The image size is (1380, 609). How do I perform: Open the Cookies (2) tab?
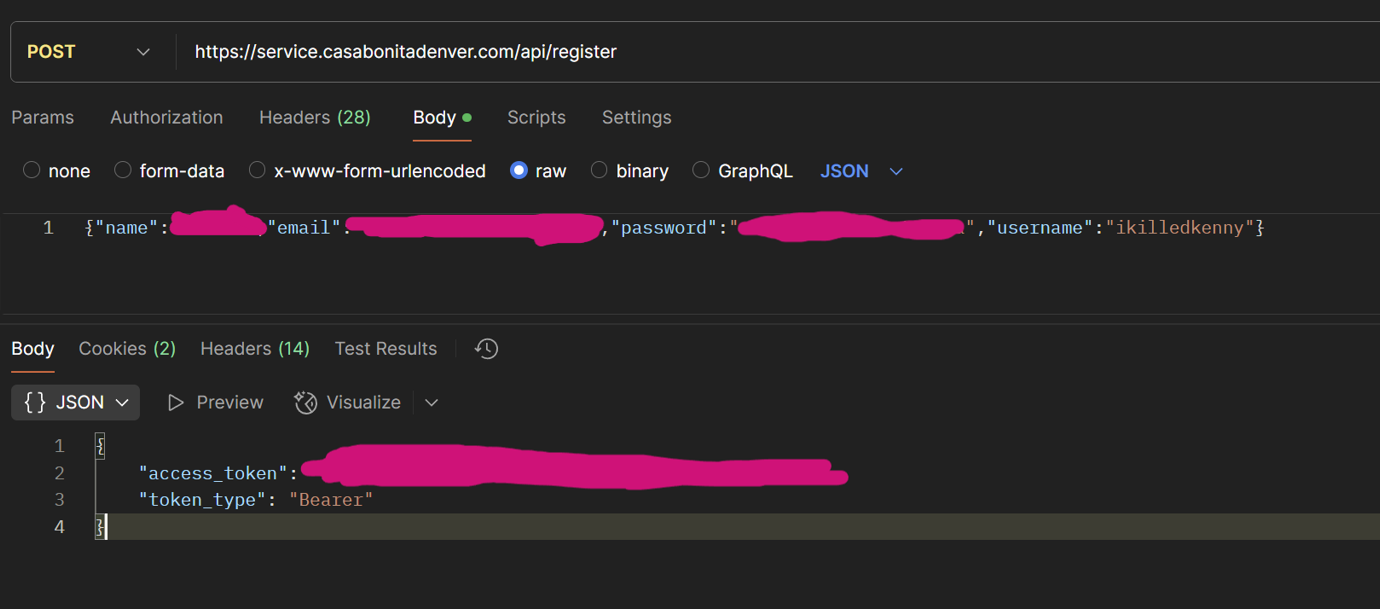(x=127, y=348)
